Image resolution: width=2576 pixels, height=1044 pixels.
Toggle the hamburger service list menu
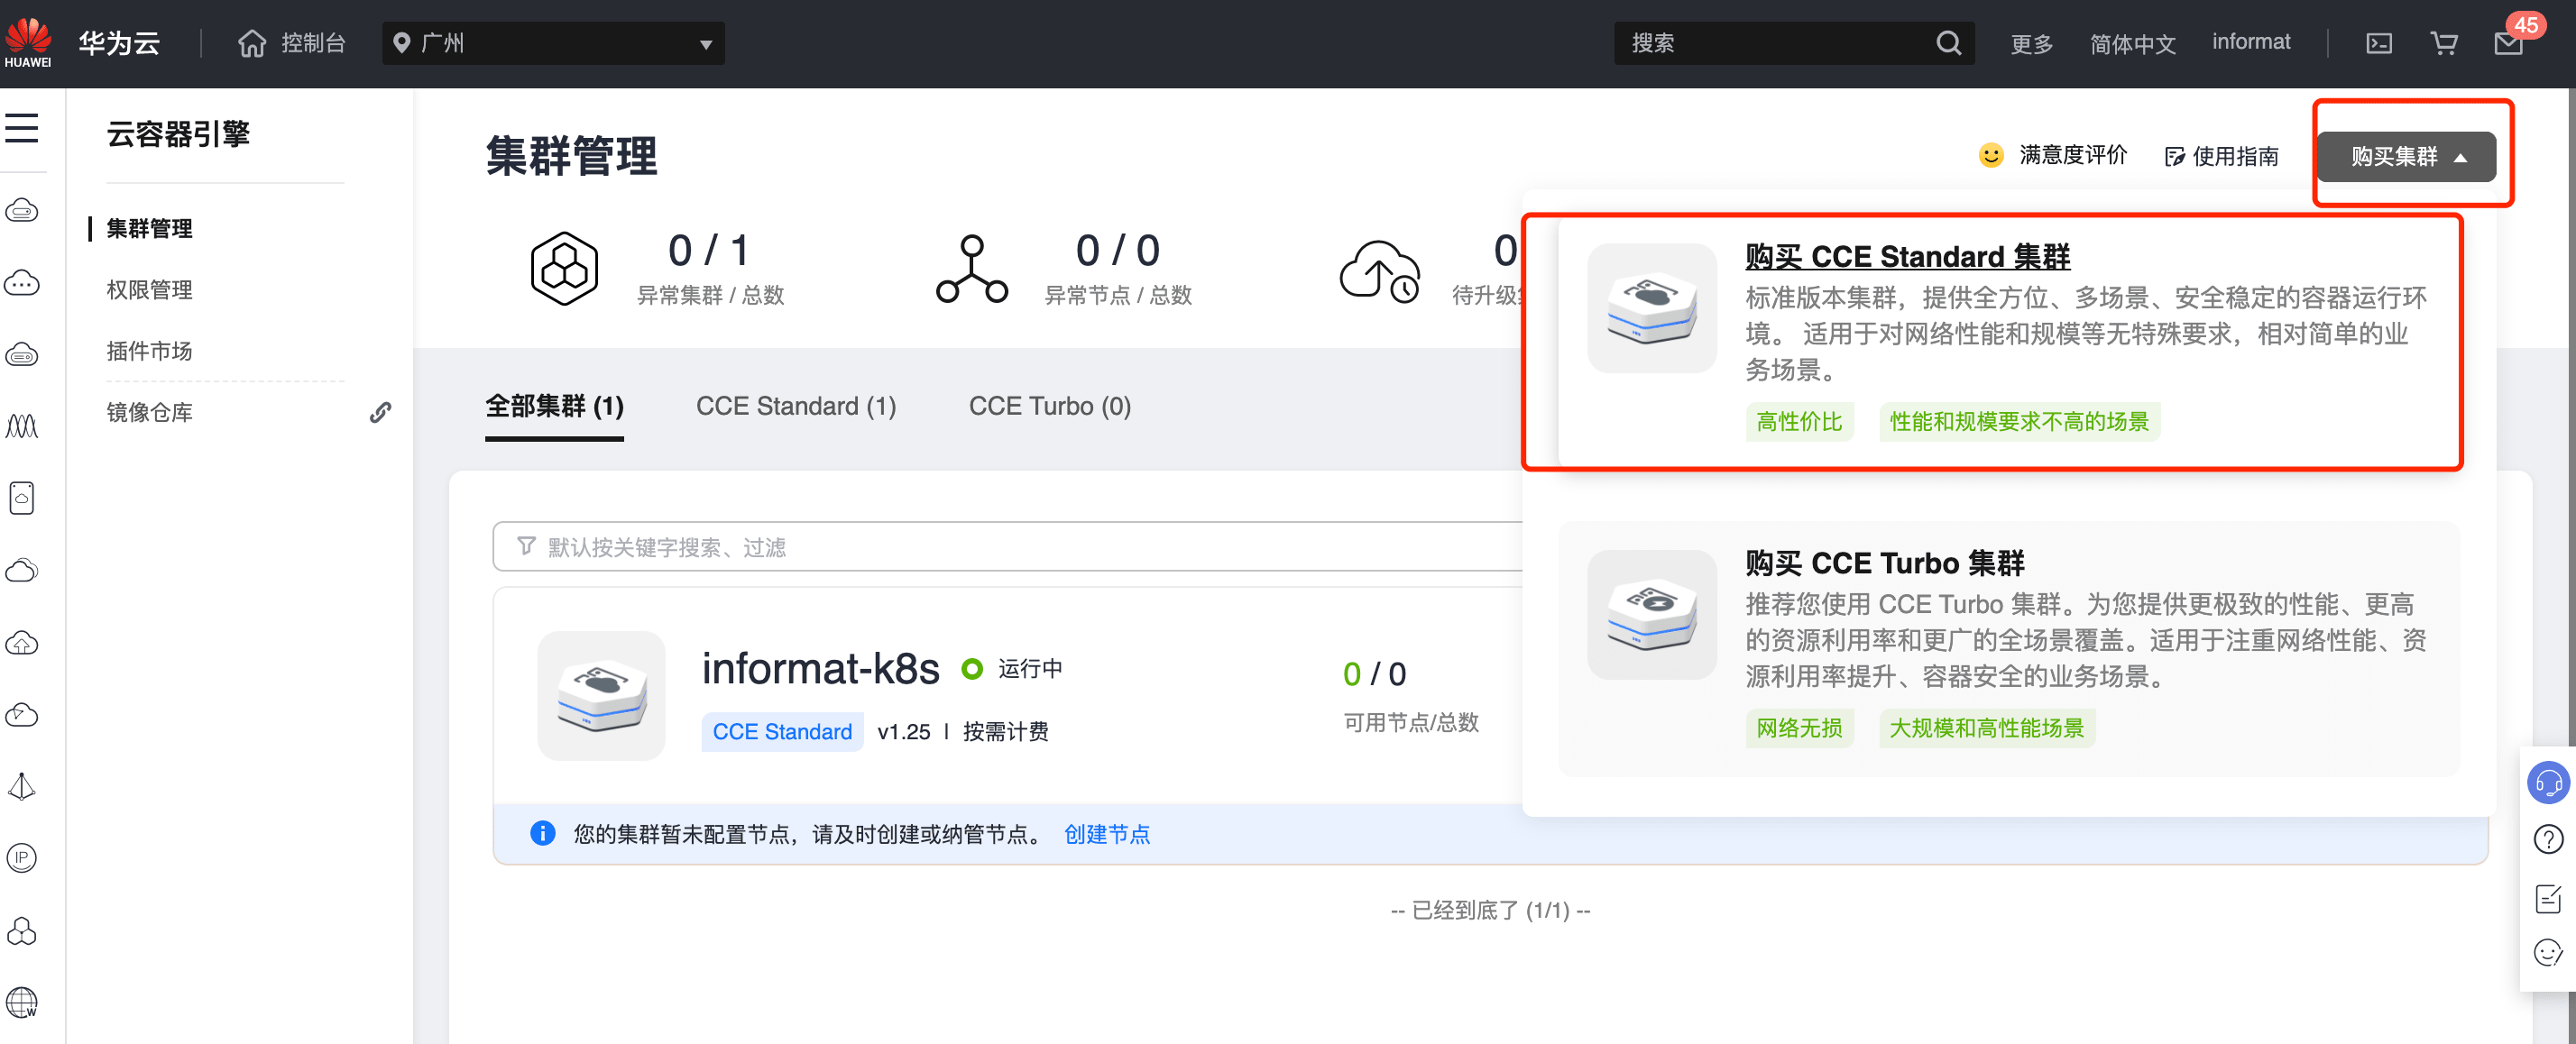pyautogui.click(x=22, y=127)
